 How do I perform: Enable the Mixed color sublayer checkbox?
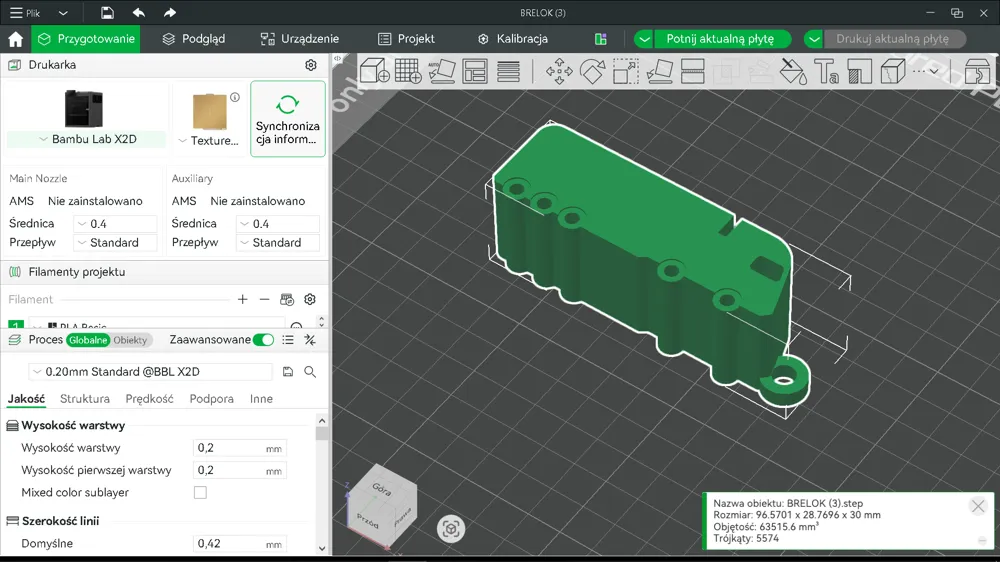tap(200, 492)
